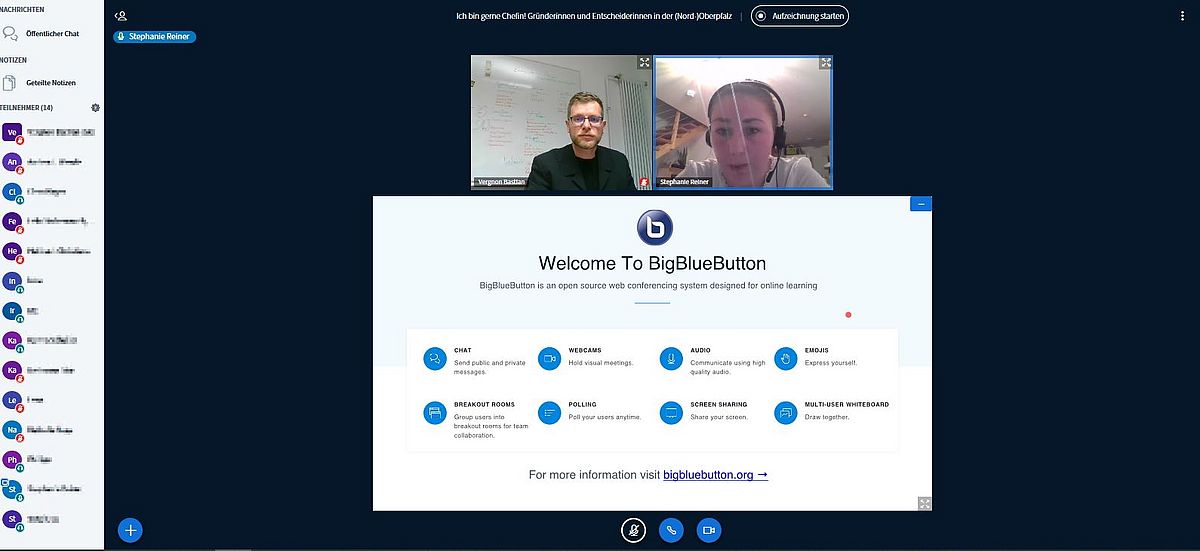1200x551 pixels.
Task: Click the In participant avatar
Action: coord(12,281)
